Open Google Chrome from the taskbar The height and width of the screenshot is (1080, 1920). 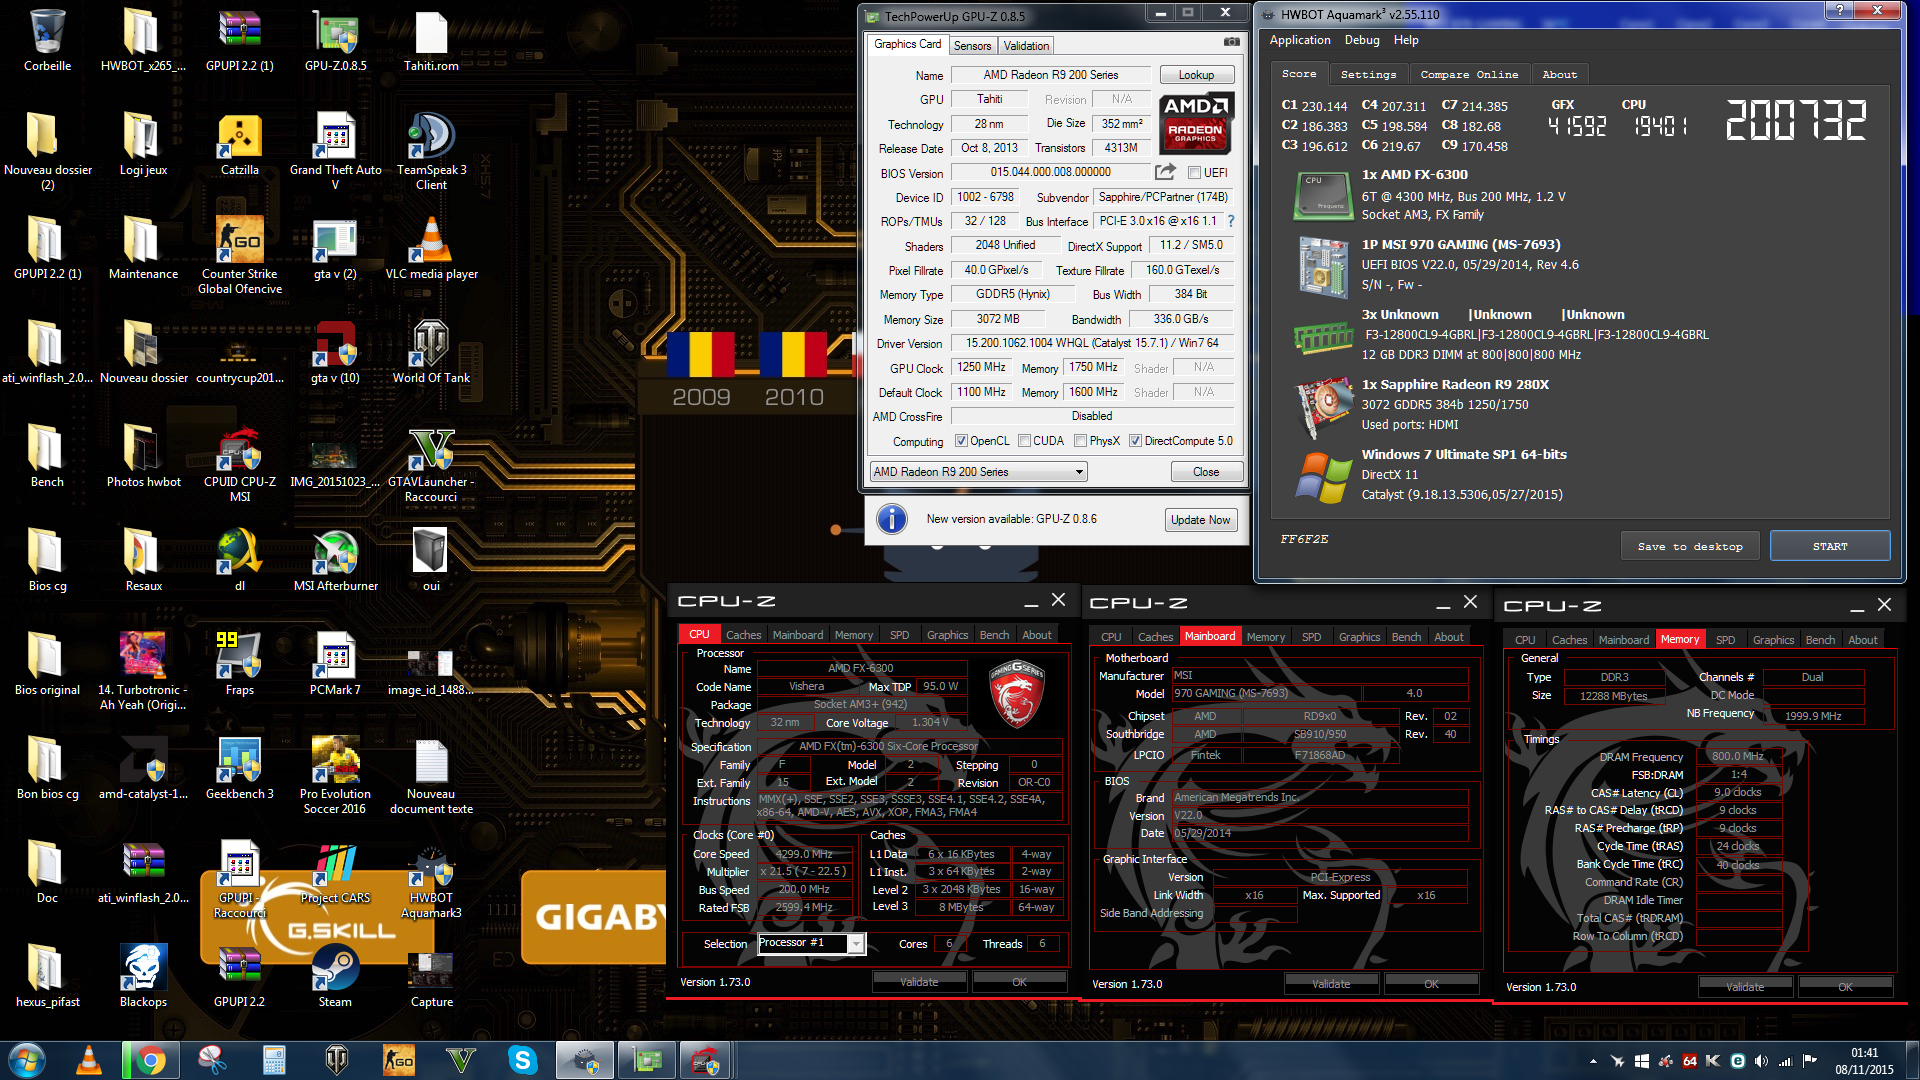[x=150, y=1060]
